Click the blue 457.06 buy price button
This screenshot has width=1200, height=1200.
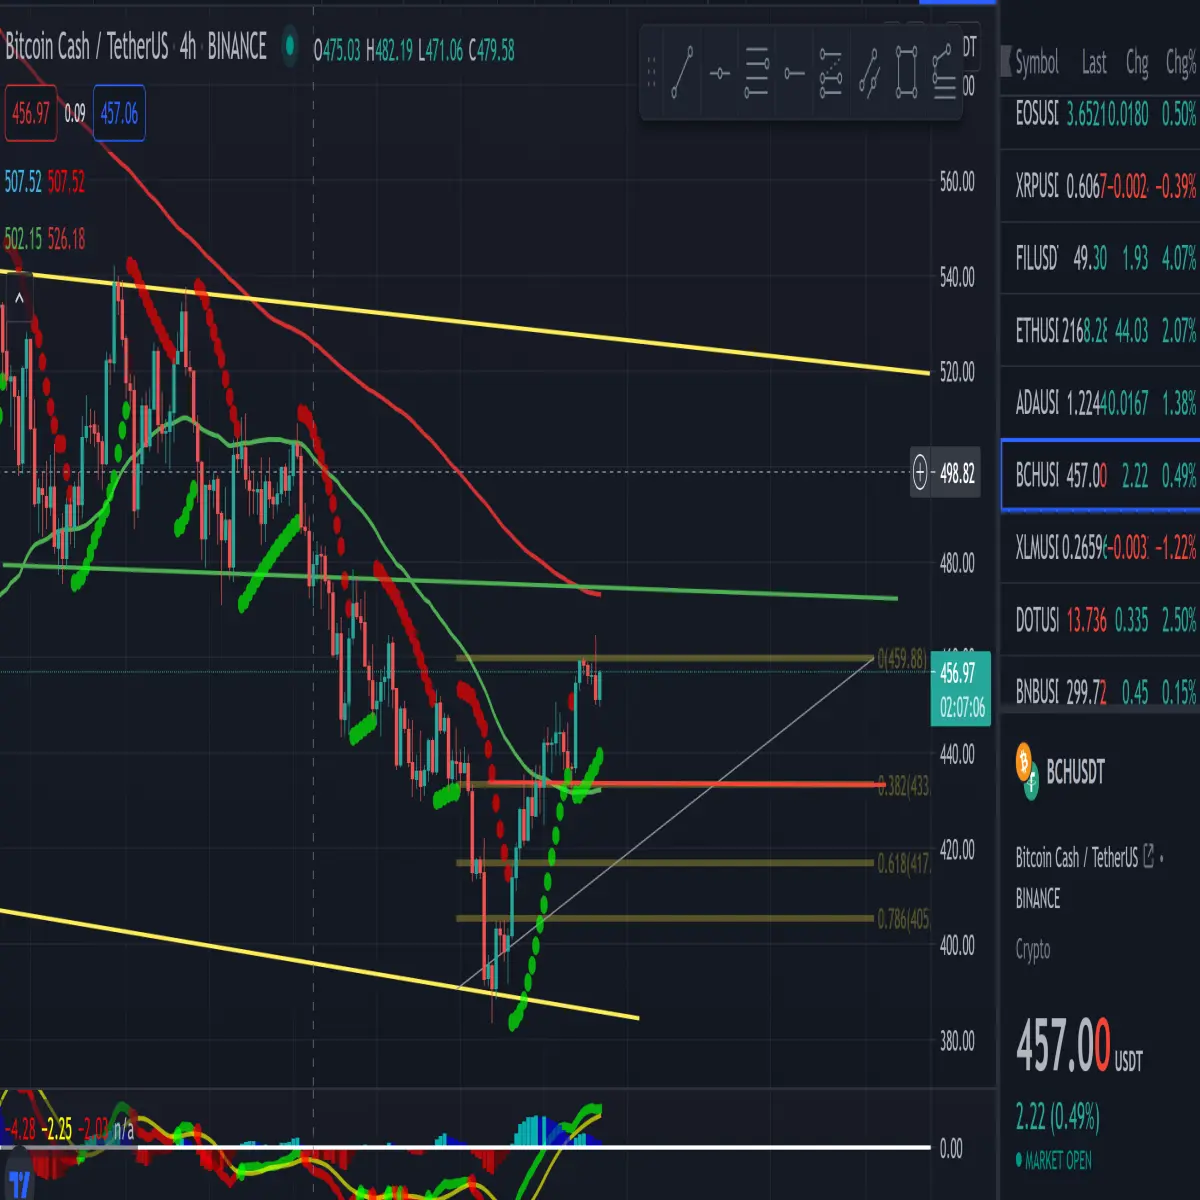tap(119, 113)
